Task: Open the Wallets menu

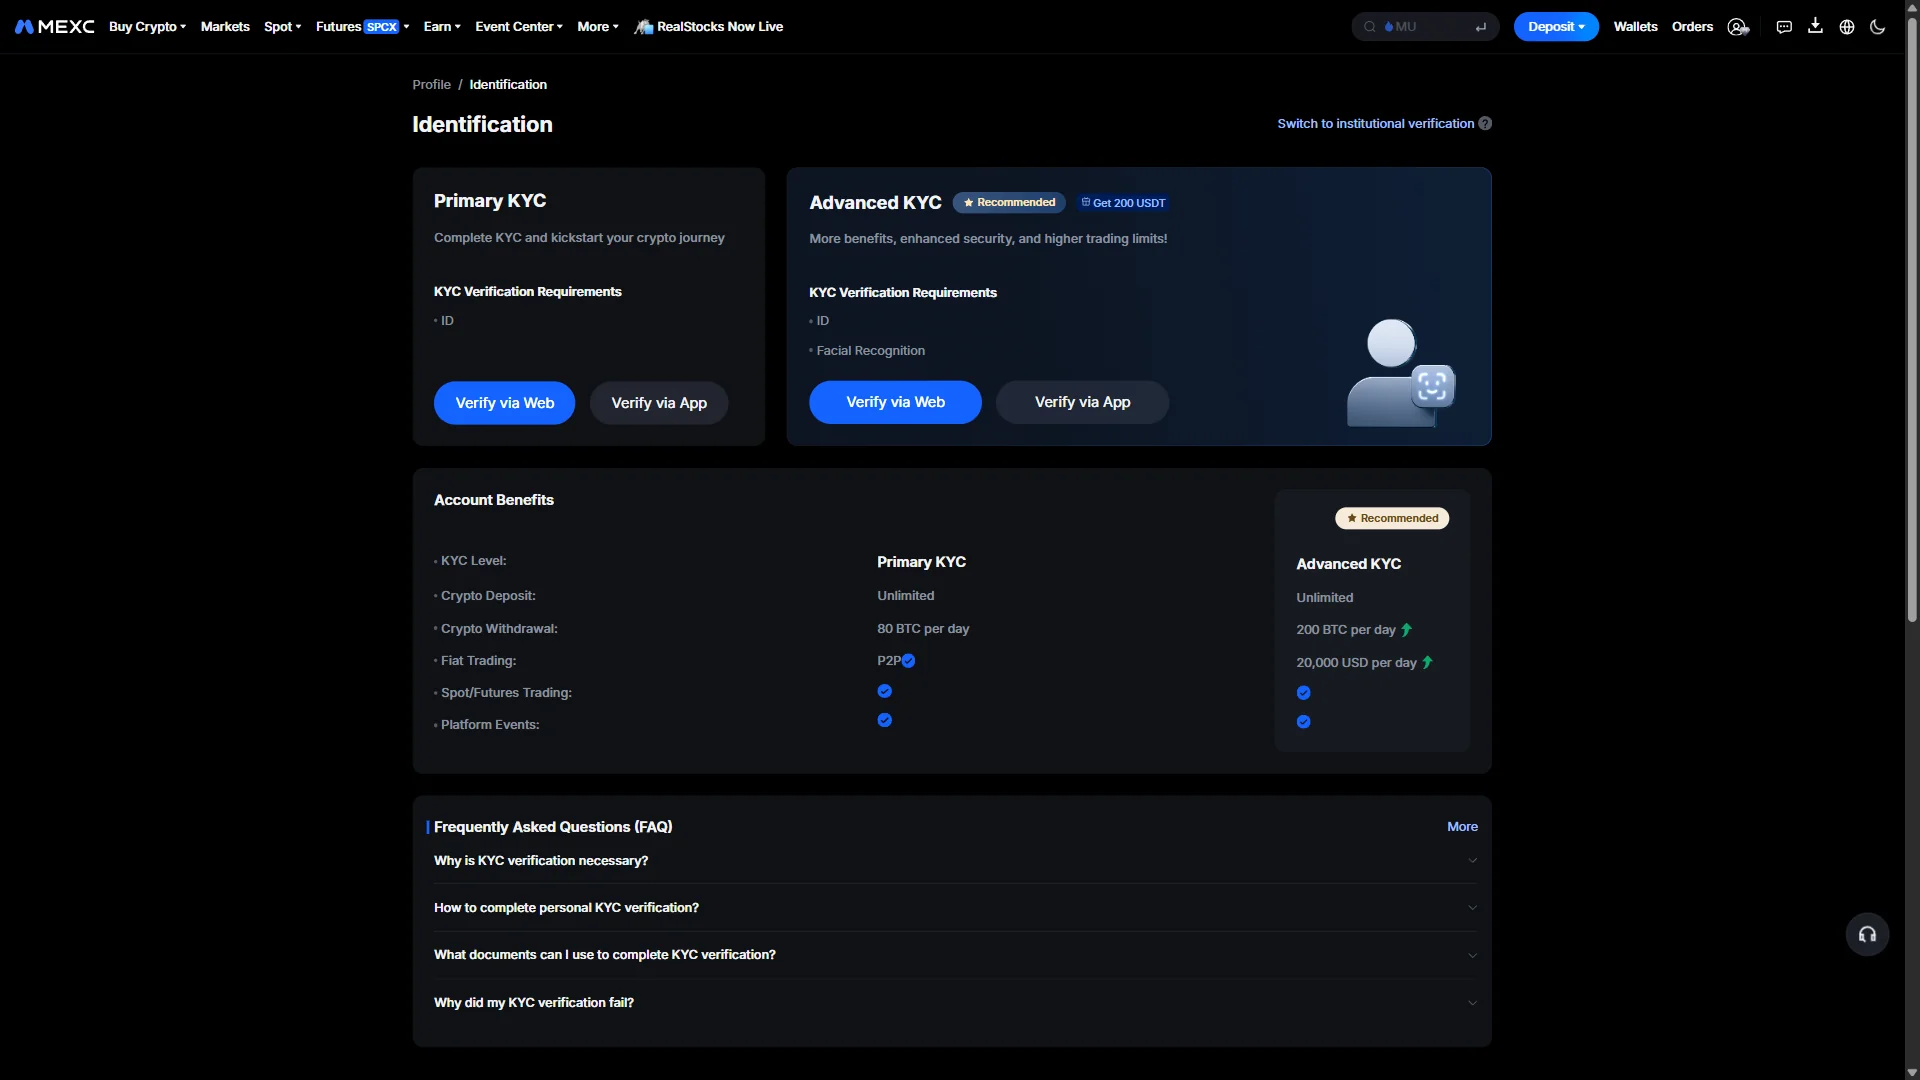Action: point(1635,27)
